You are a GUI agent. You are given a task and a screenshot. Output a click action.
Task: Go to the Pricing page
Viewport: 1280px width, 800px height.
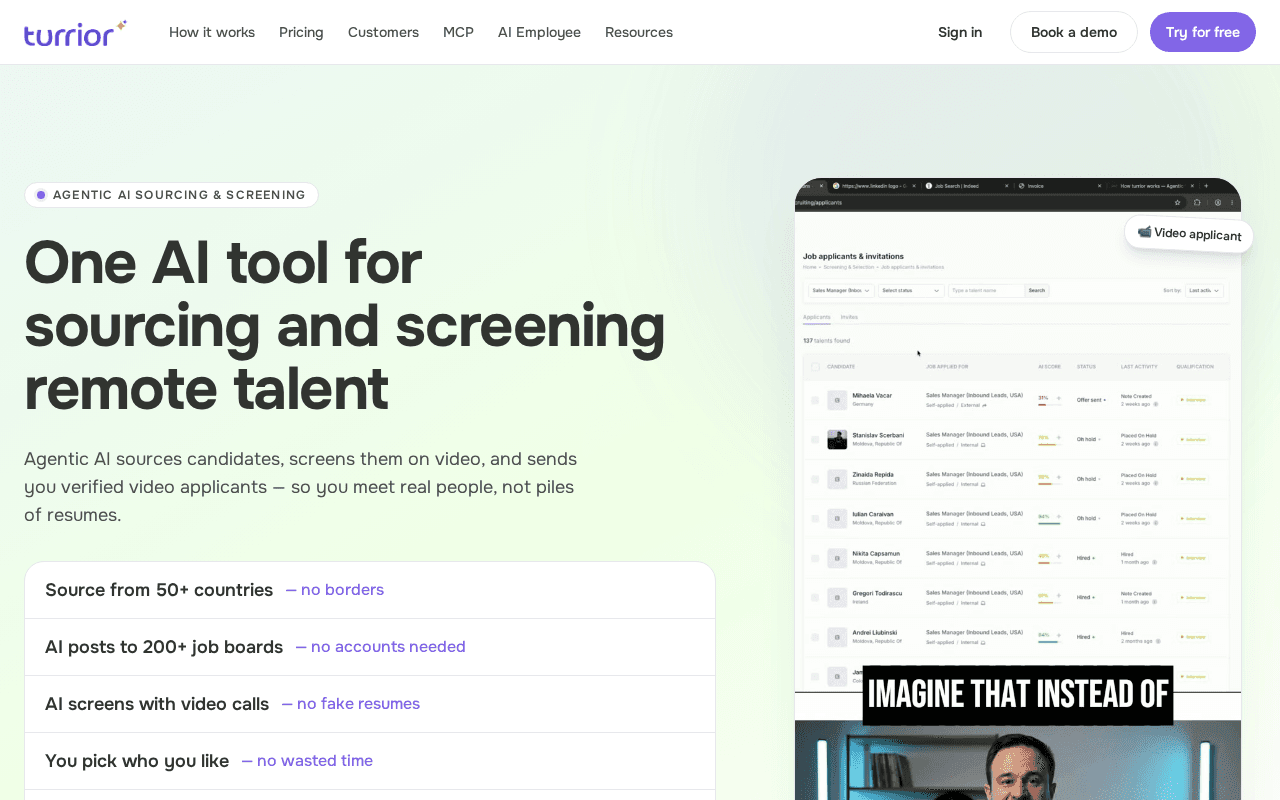click(x=301, y=32)
